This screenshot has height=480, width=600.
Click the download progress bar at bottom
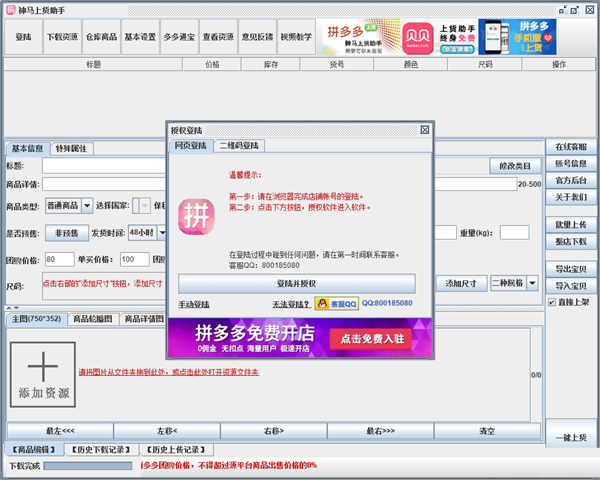[87, 466]
